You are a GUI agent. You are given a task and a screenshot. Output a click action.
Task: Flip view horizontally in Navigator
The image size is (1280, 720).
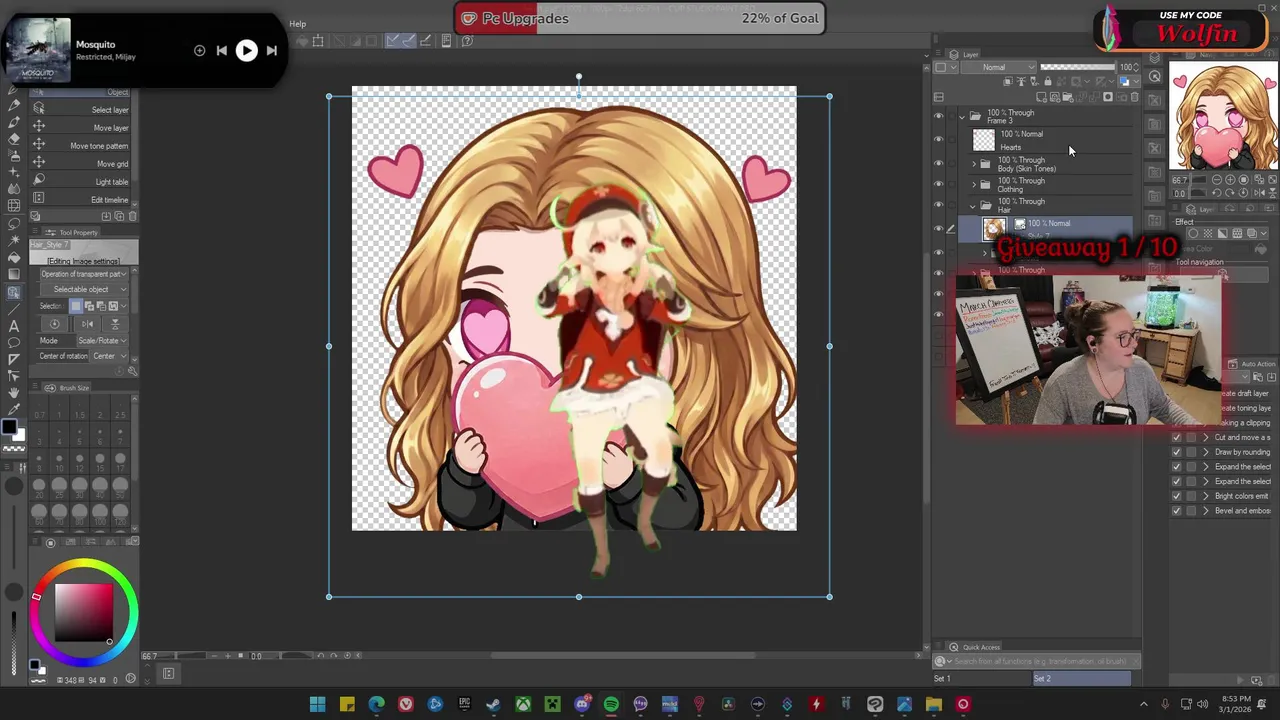coord(1259,193)
